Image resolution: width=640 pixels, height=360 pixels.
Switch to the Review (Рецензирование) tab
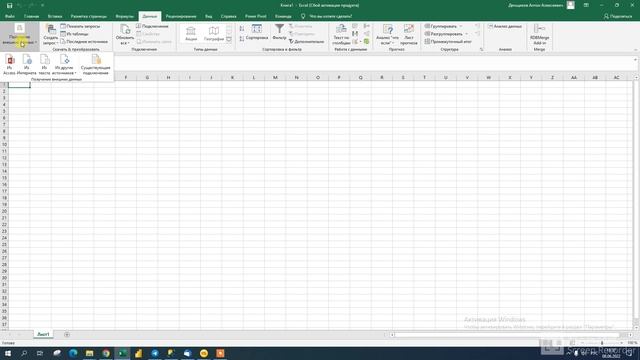click(x=181, y=16)
